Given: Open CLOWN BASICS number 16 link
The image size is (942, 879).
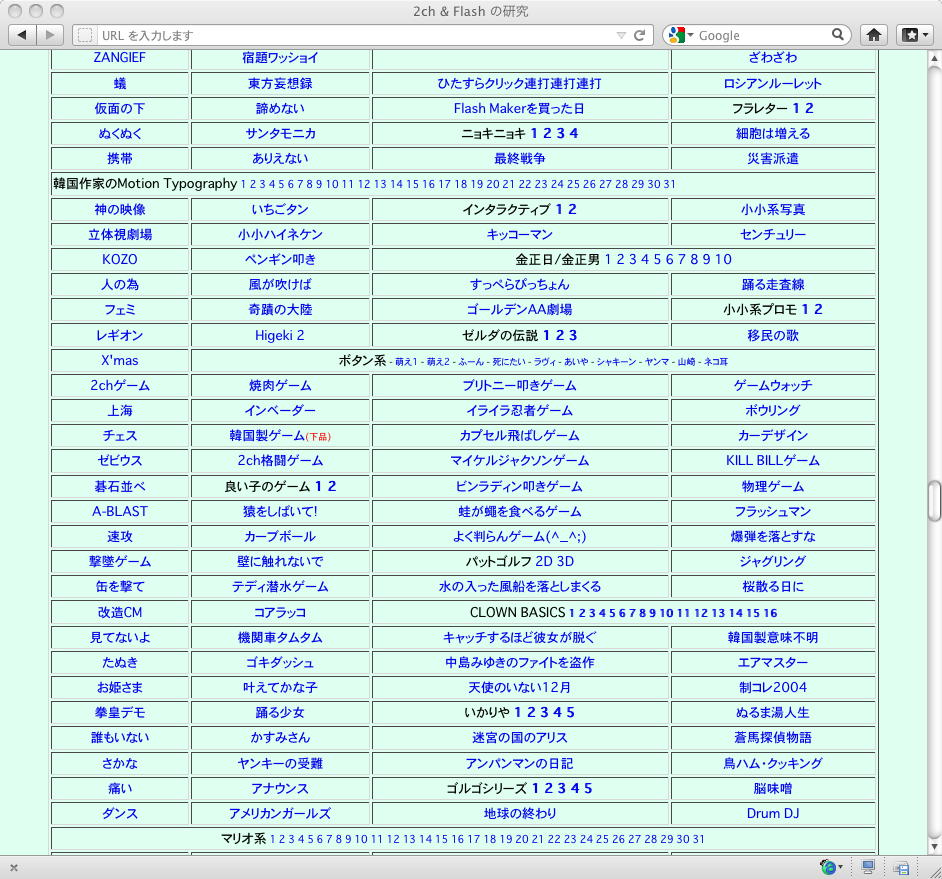Looking at the screenshot, I should pos(770,613).
